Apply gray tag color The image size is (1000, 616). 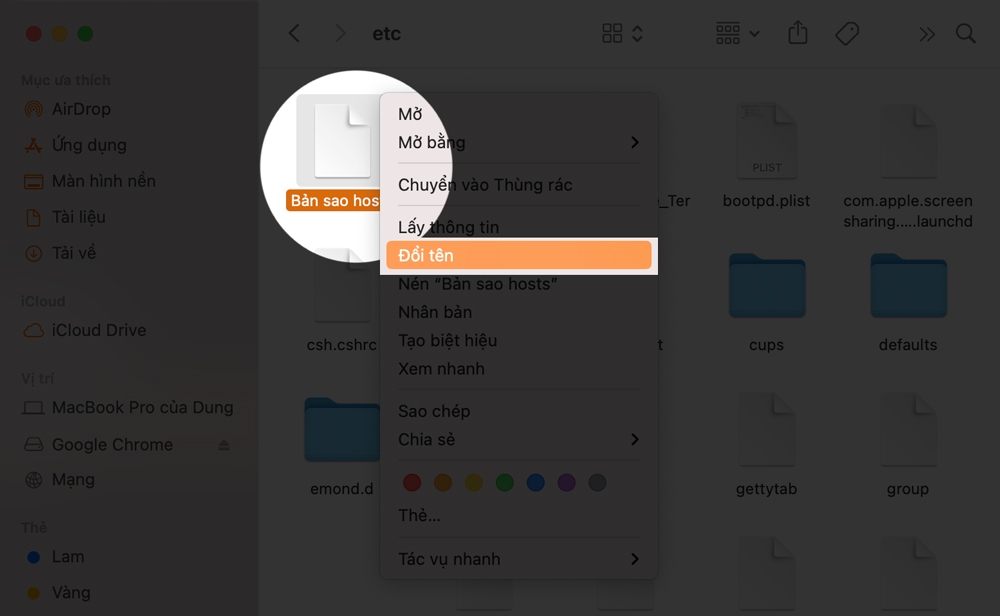tap(597, 483)
